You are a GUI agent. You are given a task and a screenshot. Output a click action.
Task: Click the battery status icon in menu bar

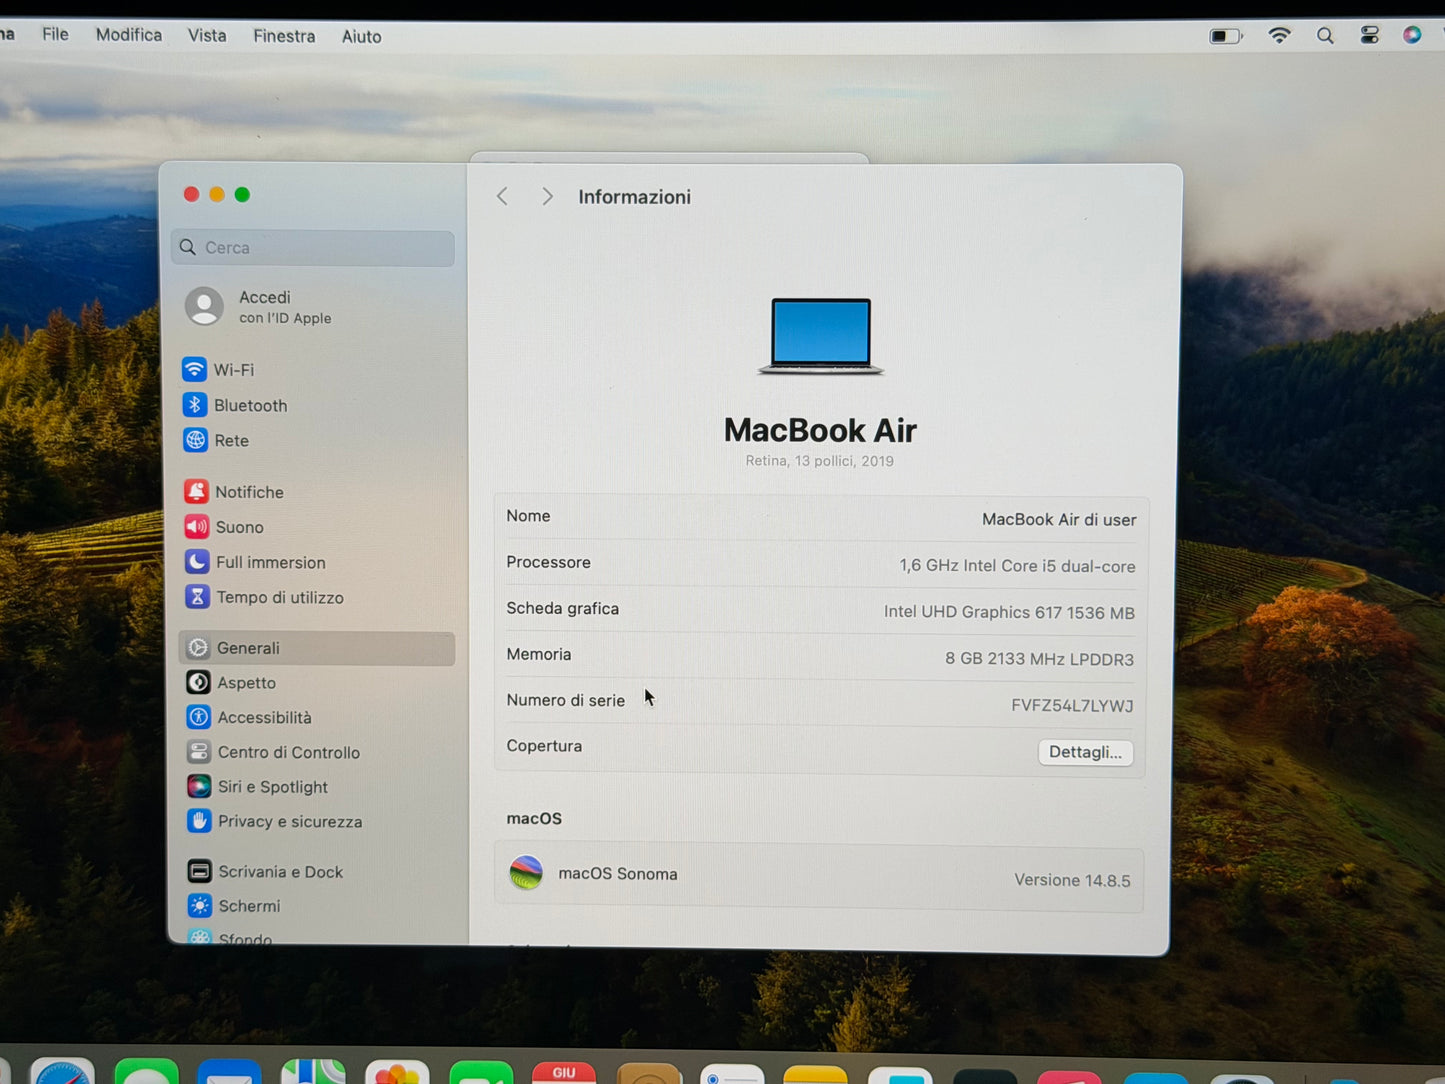(x=1225, y=37)
